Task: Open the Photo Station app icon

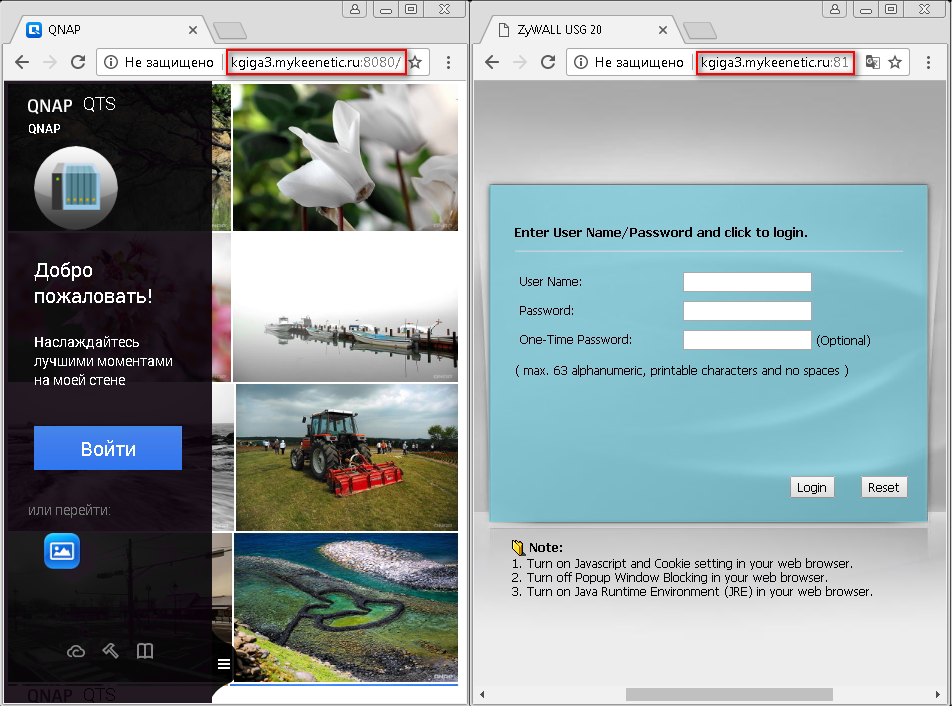Action: coord(62,550)
